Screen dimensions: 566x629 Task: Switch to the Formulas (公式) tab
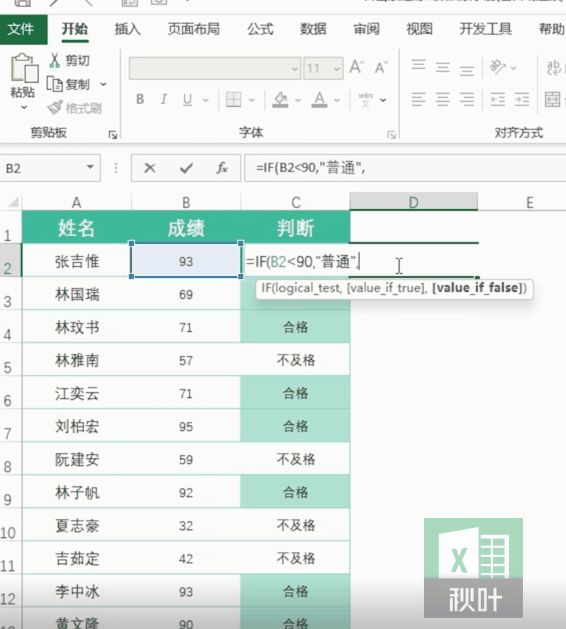coord(260,29)
